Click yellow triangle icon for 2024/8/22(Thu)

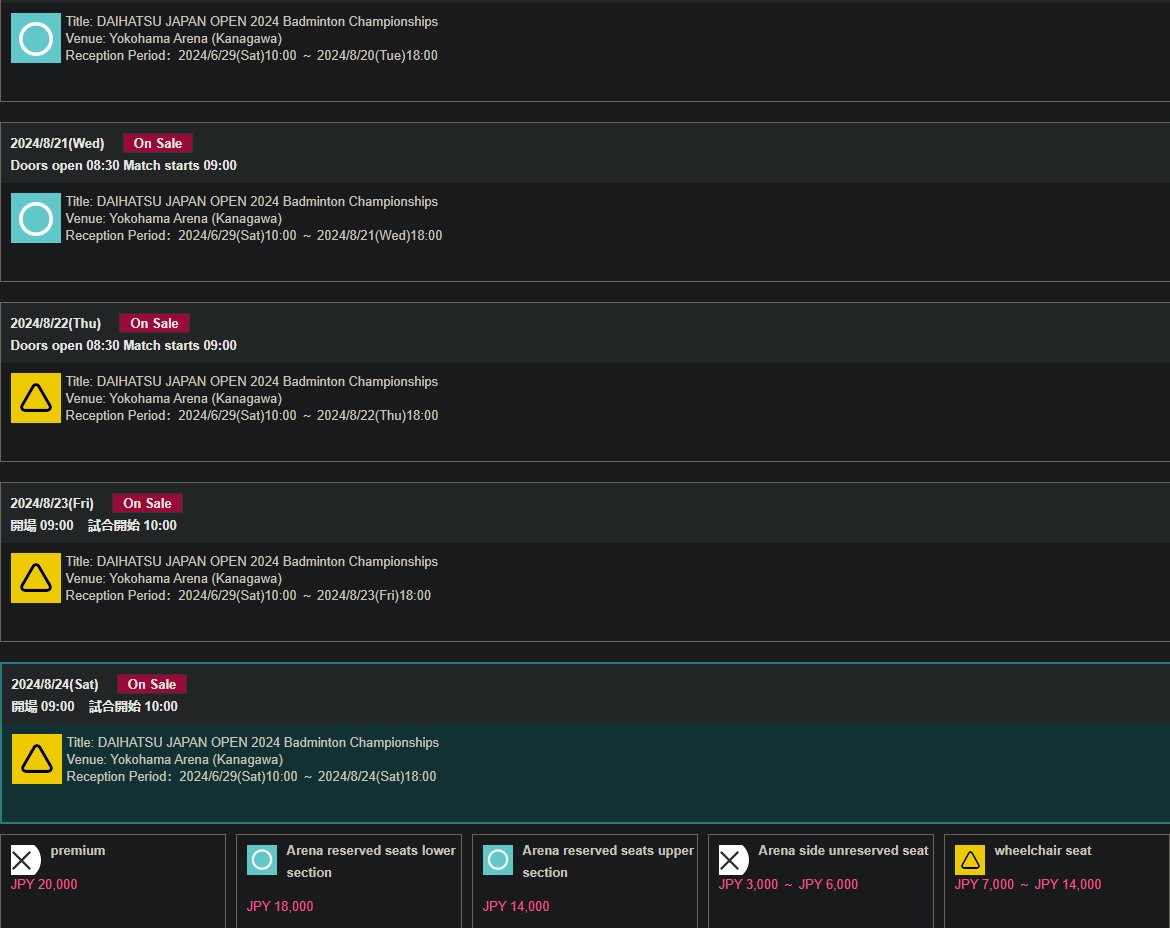[x=36, y=398]
